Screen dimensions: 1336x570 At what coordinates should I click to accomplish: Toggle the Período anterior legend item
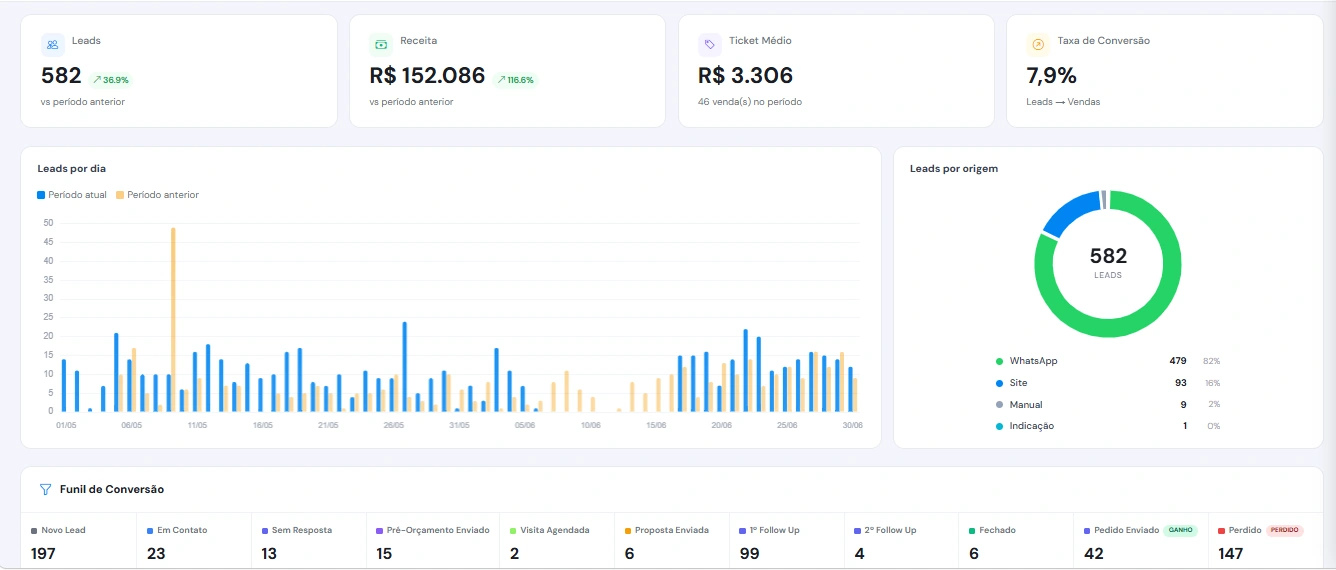tap(158, 195)
